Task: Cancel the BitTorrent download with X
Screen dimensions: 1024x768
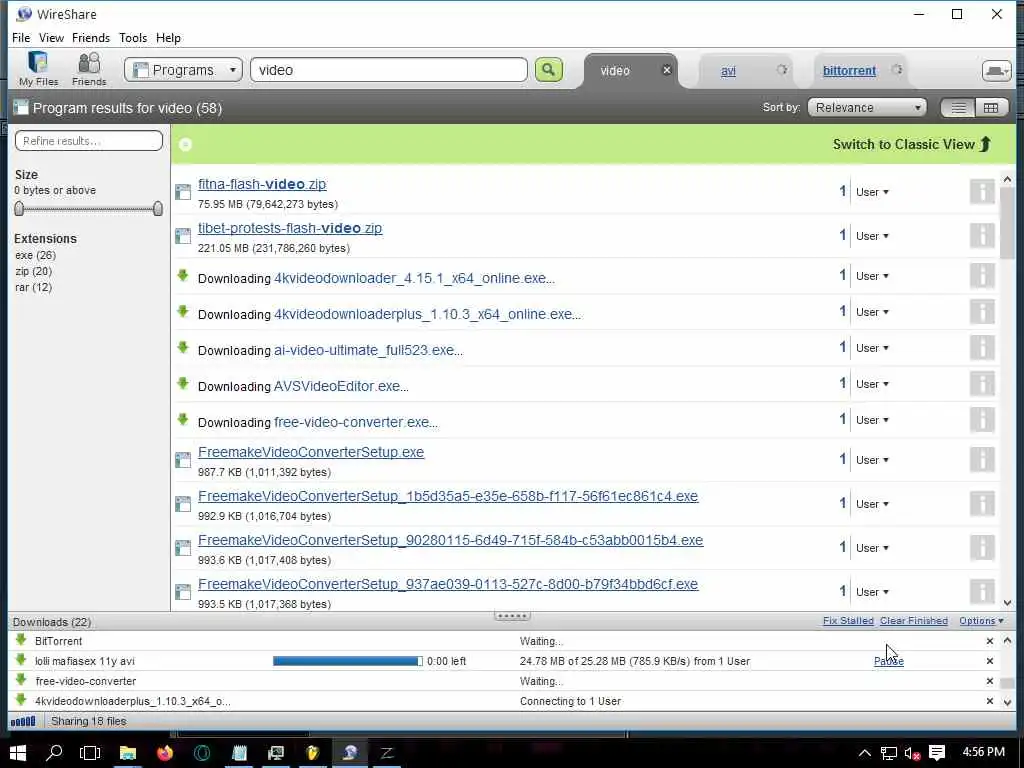Action: [x=989, y=641]
